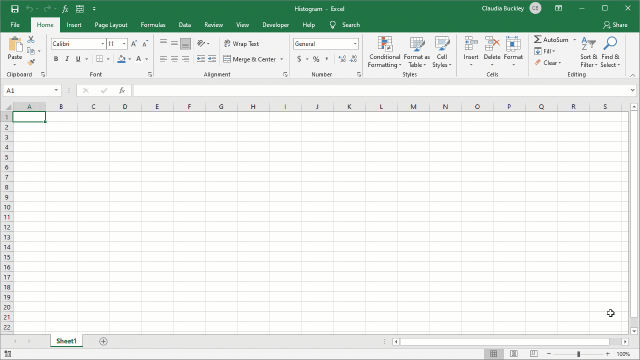Click Merge & Center
The width and height of the screenshot is (640, 360).
click(249, 59)
